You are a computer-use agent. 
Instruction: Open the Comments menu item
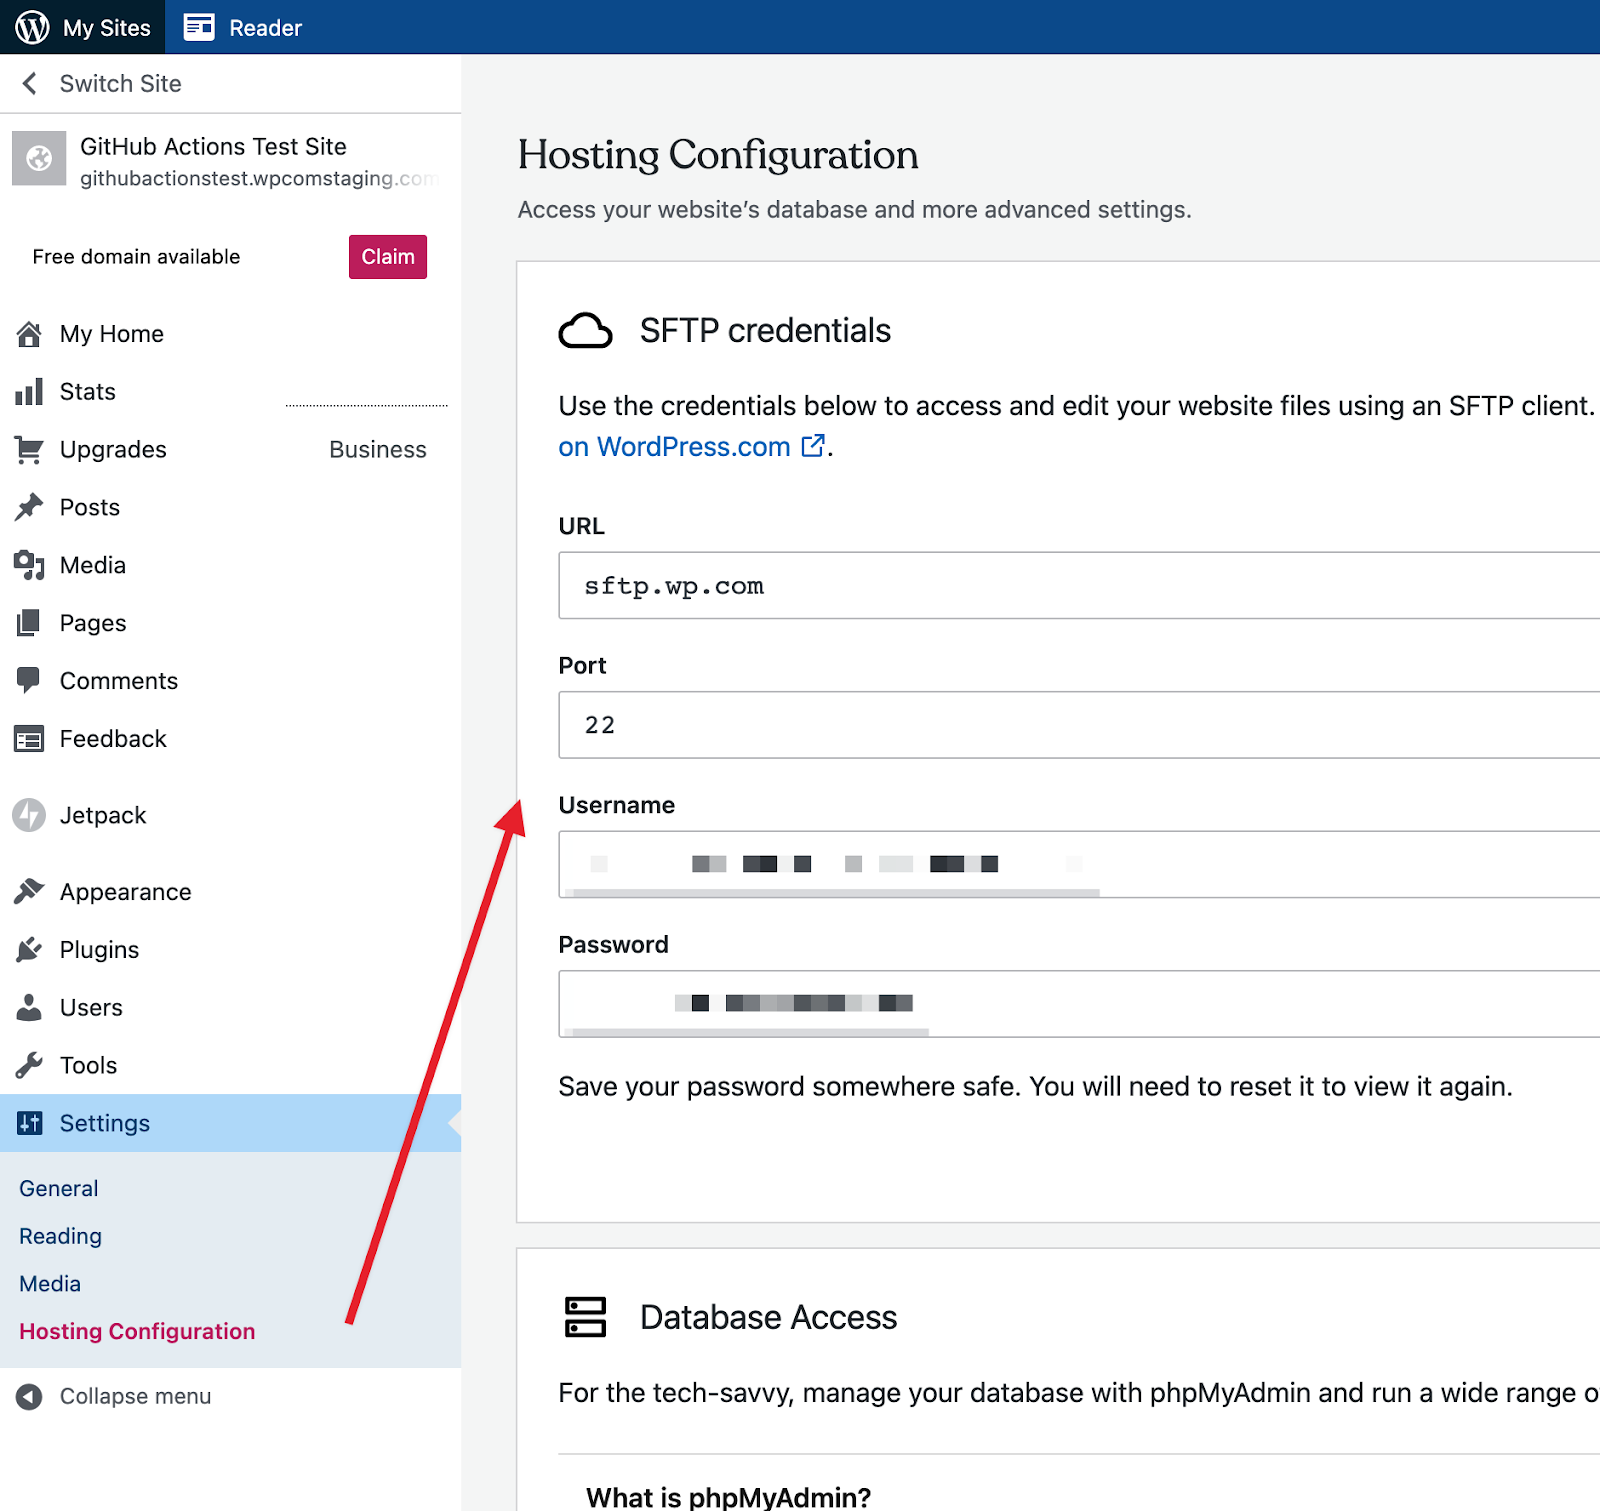point(230,681)
